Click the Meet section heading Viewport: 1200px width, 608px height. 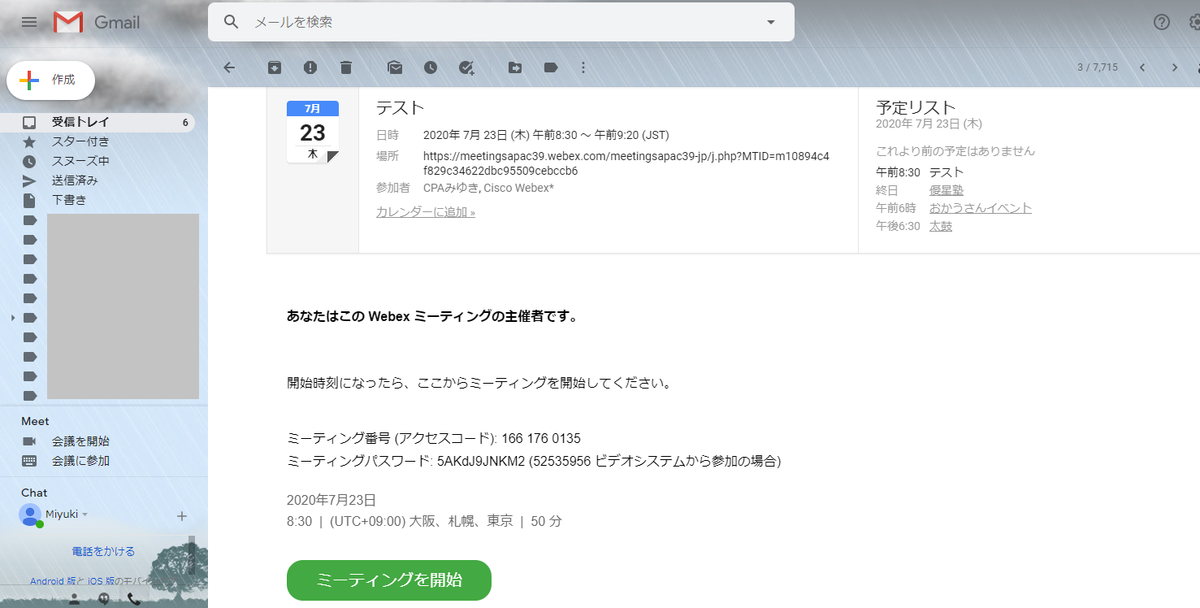point(35,421)
